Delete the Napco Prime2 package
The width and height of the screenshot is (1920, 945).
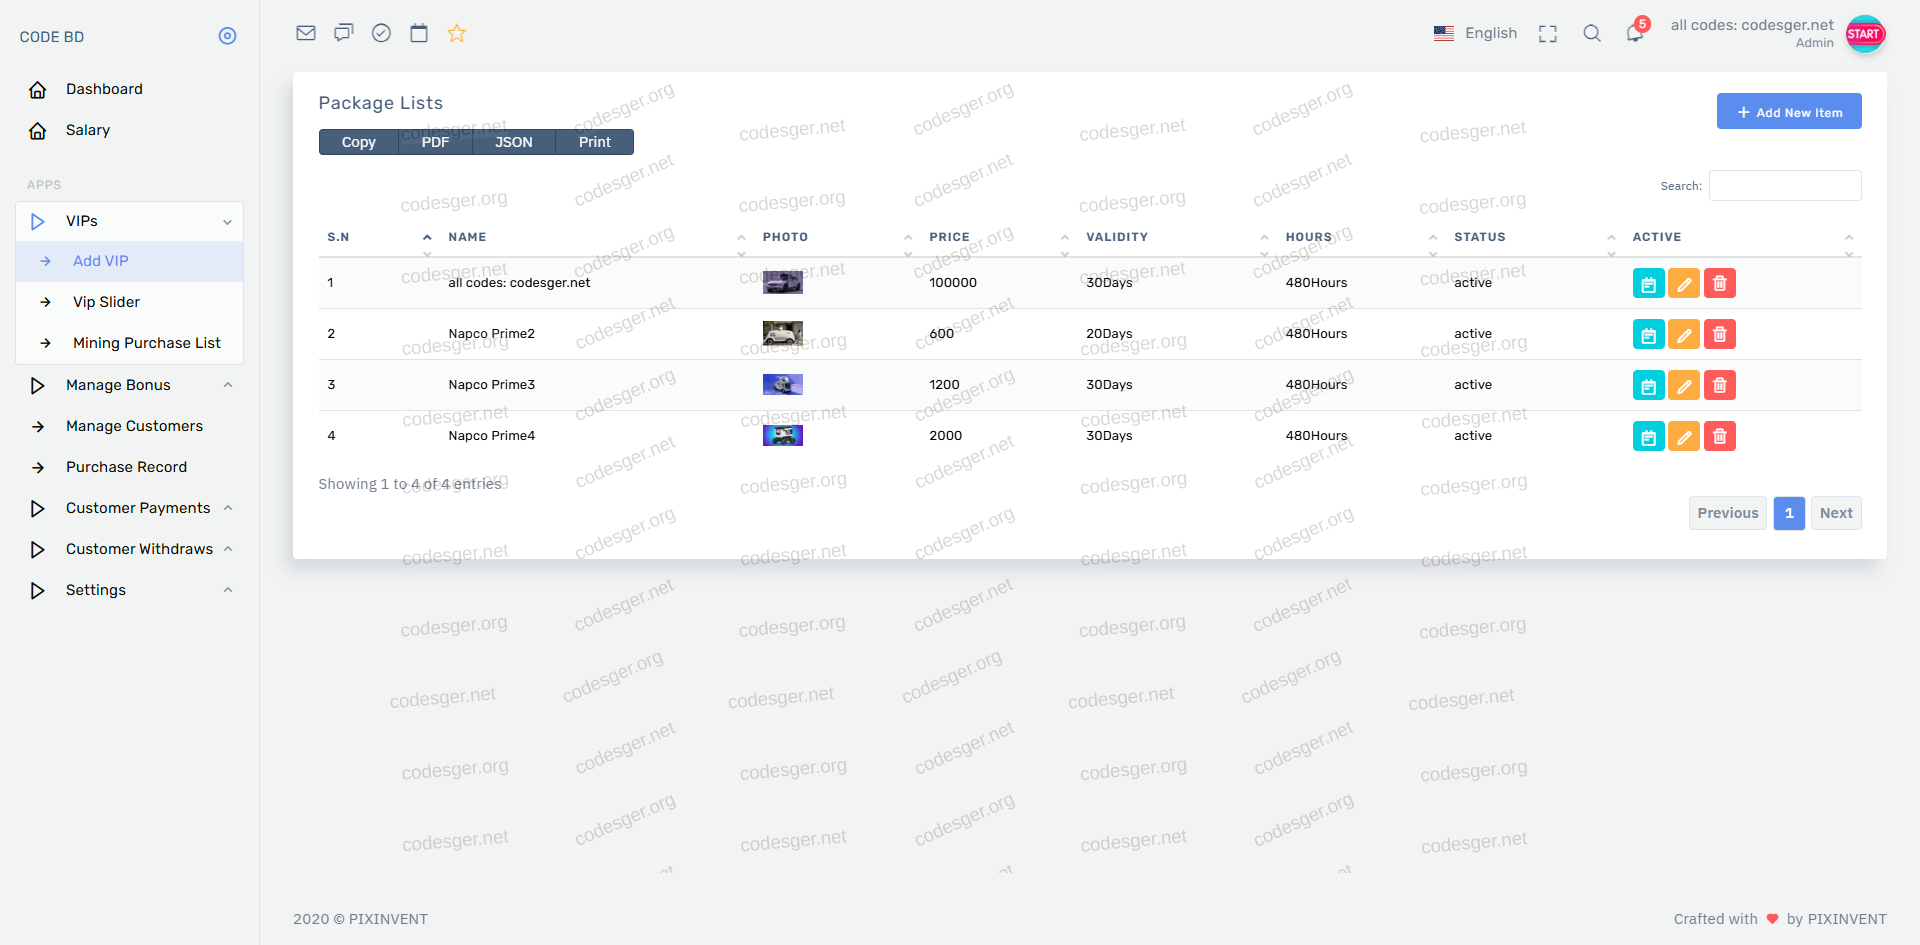tap(1719, 334)
